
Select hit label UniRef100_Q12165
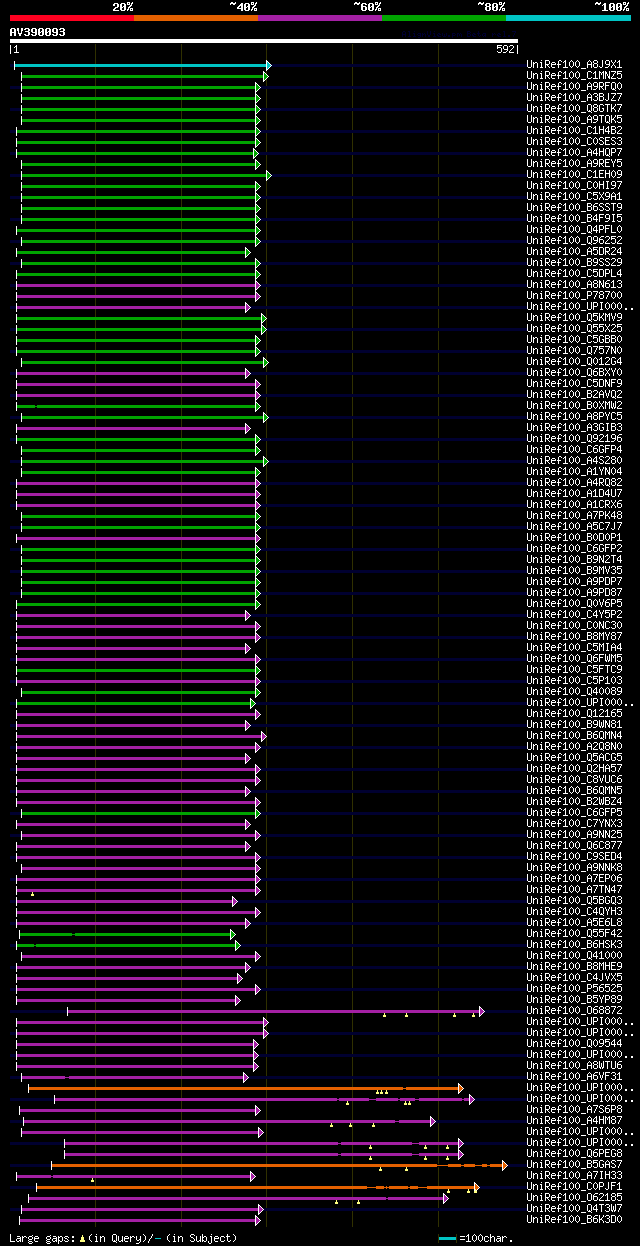pyautogui.click(x=574, y=714)
